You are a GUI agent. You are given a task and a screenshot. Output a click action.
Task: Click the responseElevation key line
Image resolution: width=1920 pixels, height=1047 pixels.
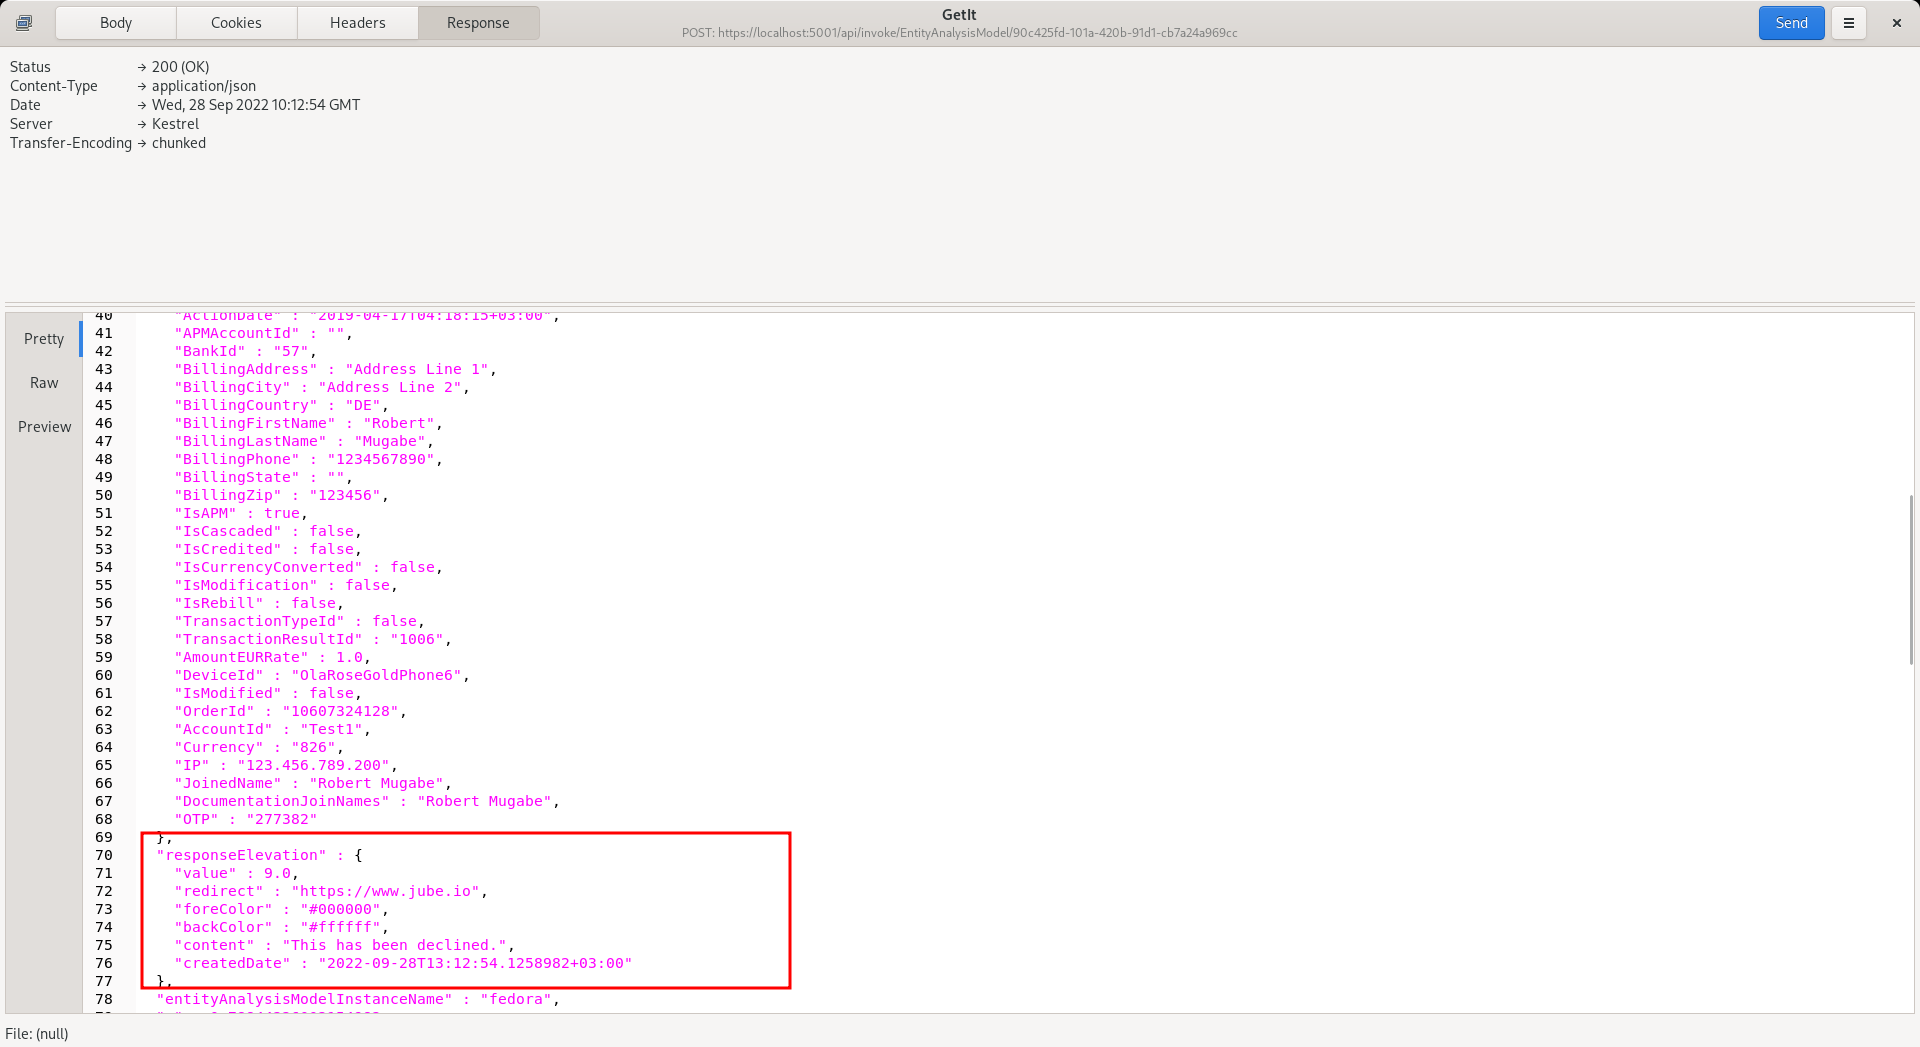pyautogui.click(x=259, y=855)
